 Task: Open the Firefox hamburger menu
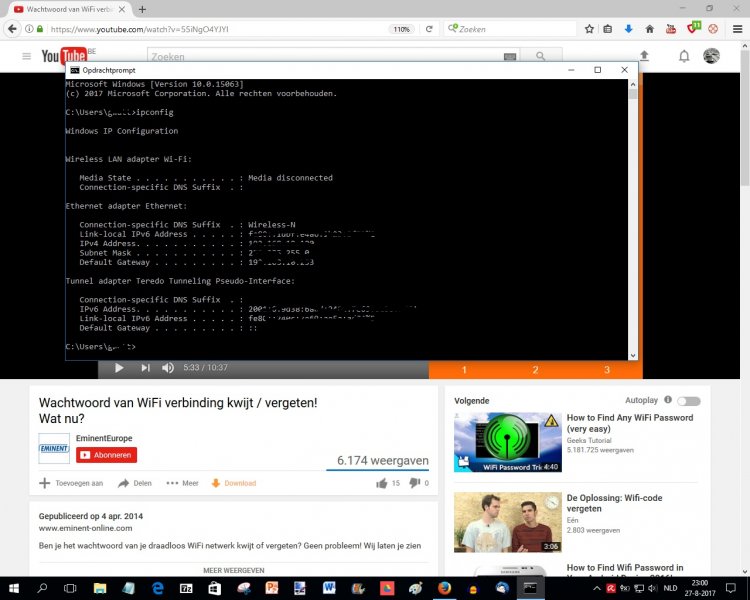738,29
